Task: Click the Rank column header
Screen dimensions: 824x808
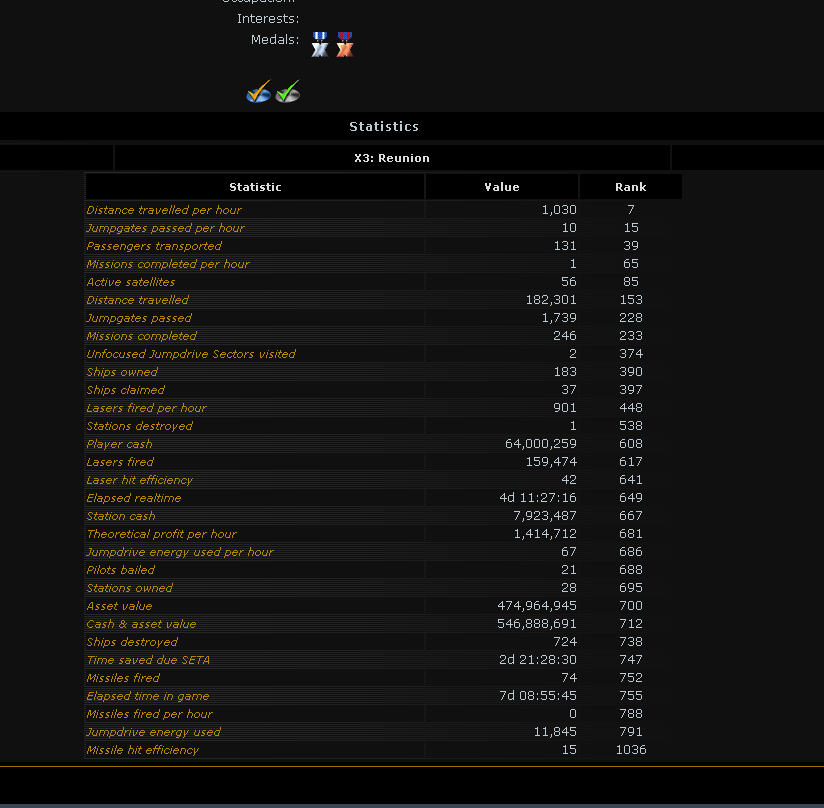Action: coord(631,187)
